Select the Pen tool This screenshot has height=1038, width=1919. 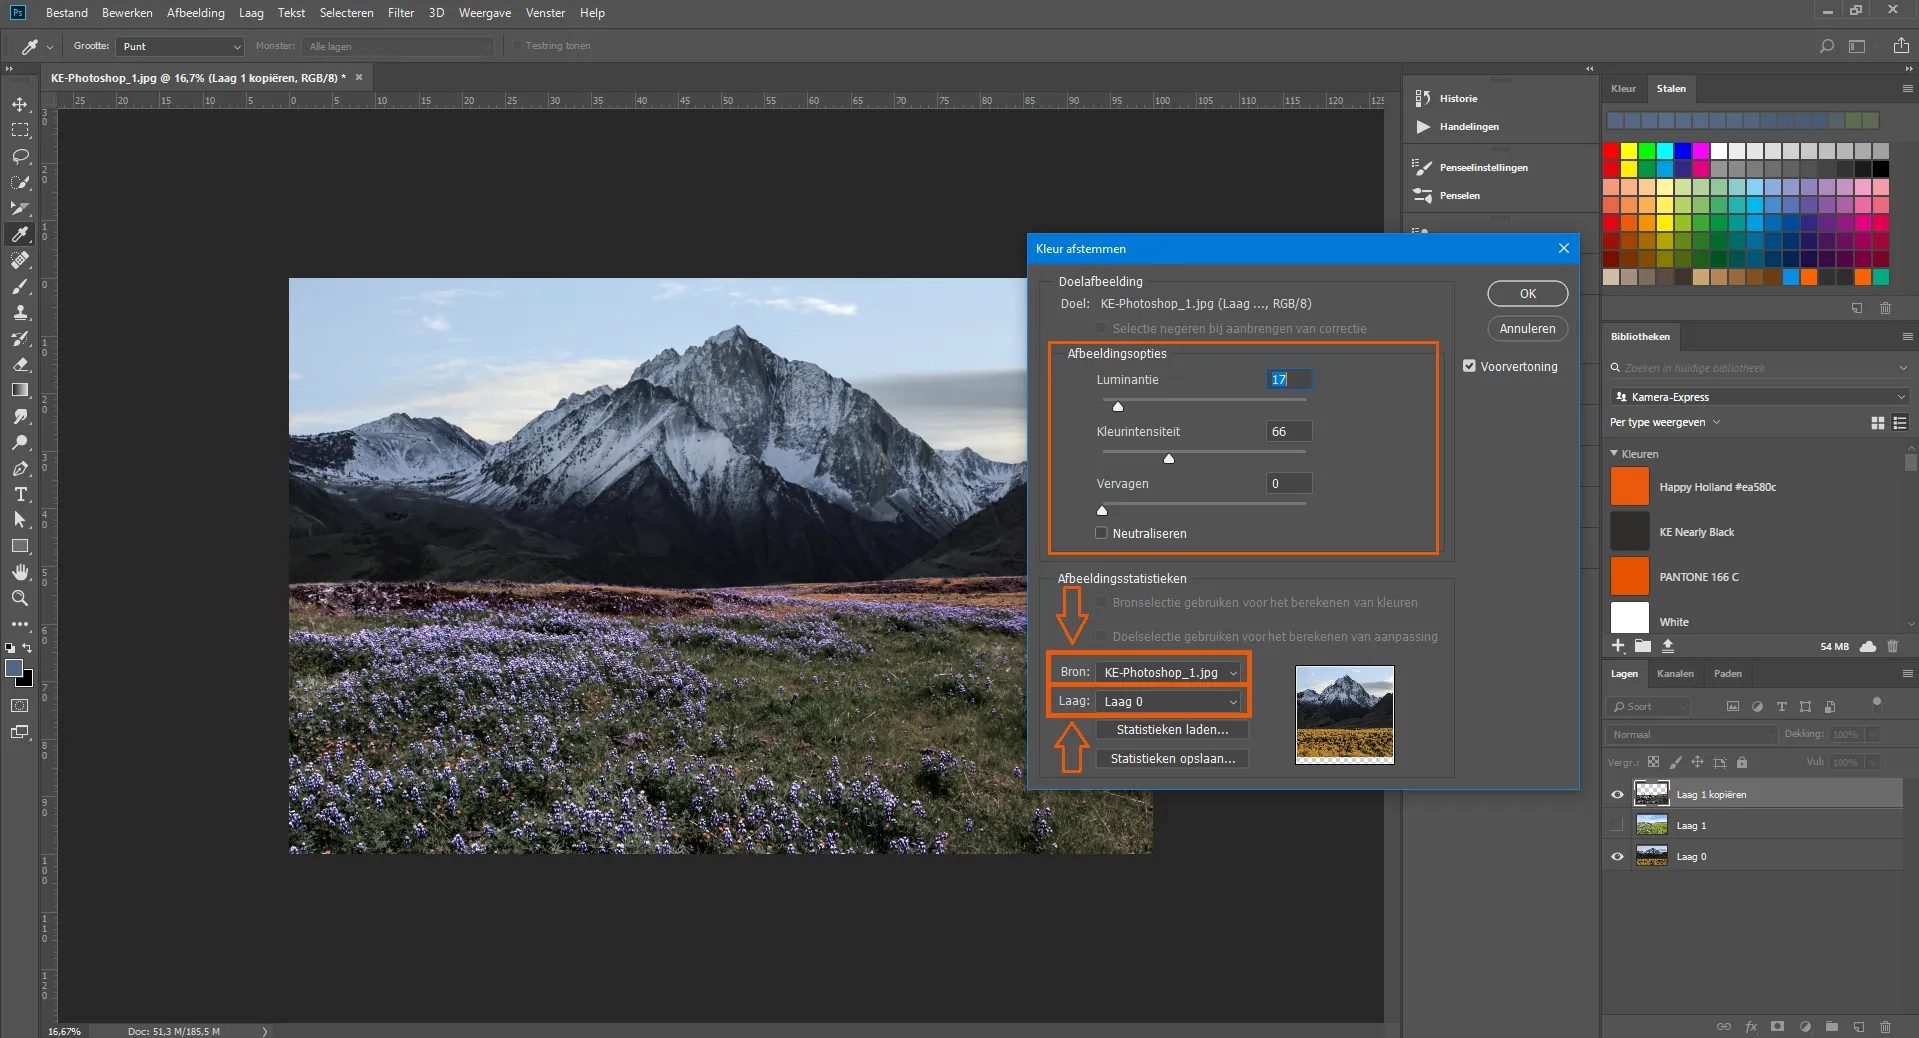click(20, 468)
